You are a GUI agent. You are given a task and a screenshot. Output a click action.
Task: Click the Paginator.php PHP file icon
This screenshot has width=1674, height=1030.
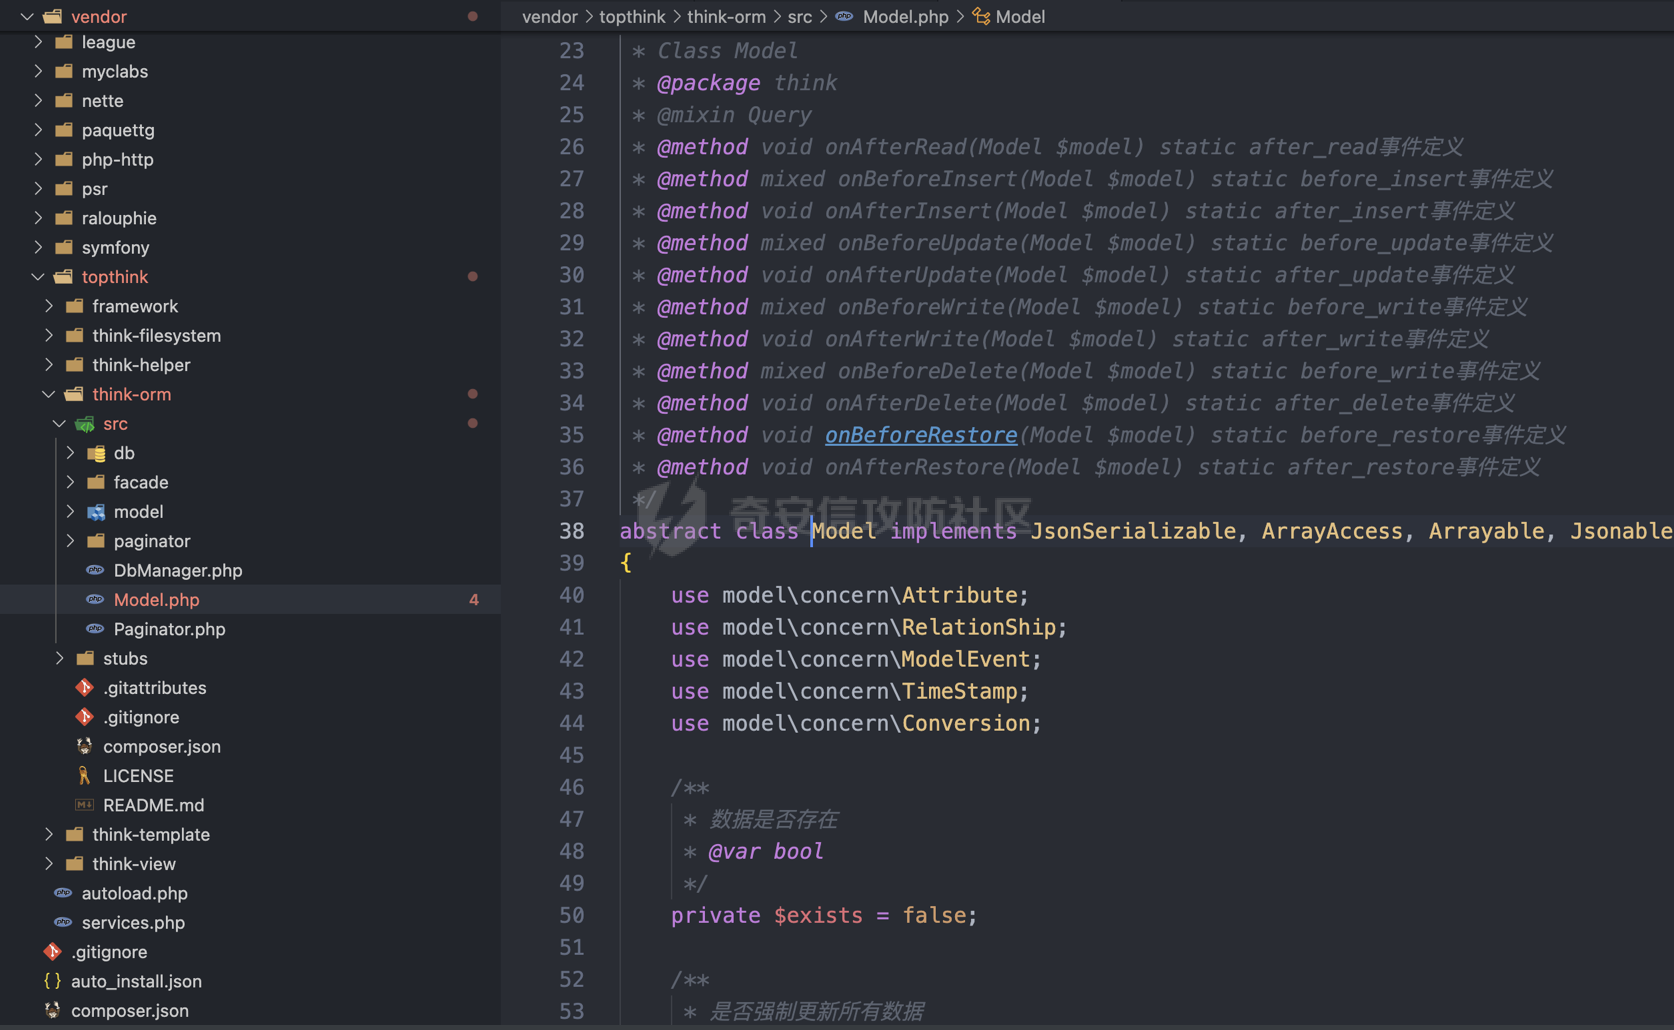point(95,629)
